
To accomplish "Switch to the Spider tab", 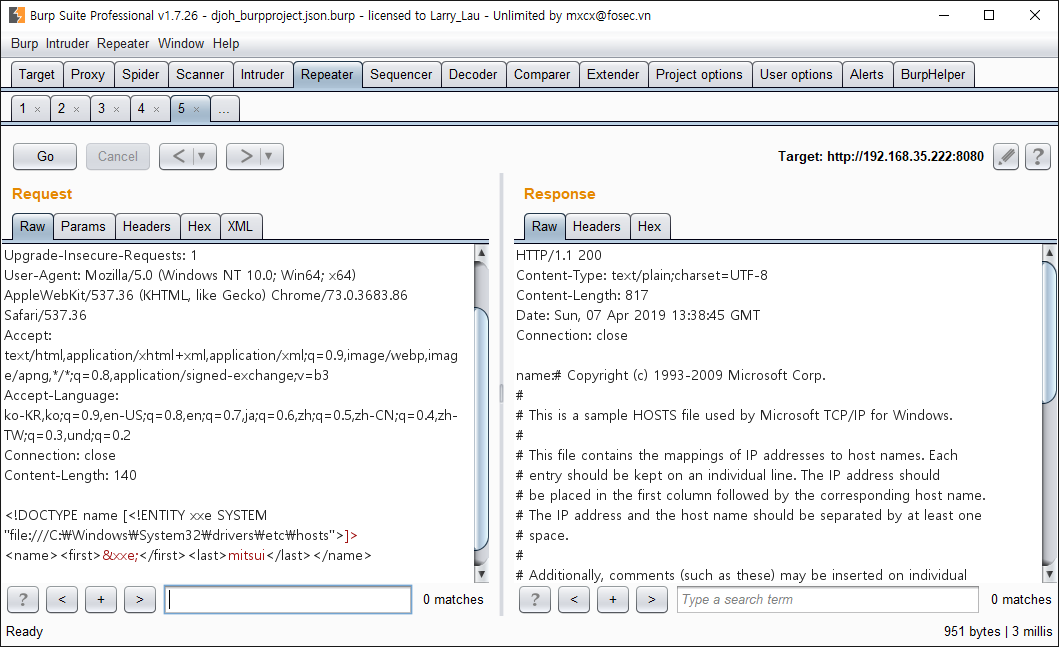I will click(140, 74).
